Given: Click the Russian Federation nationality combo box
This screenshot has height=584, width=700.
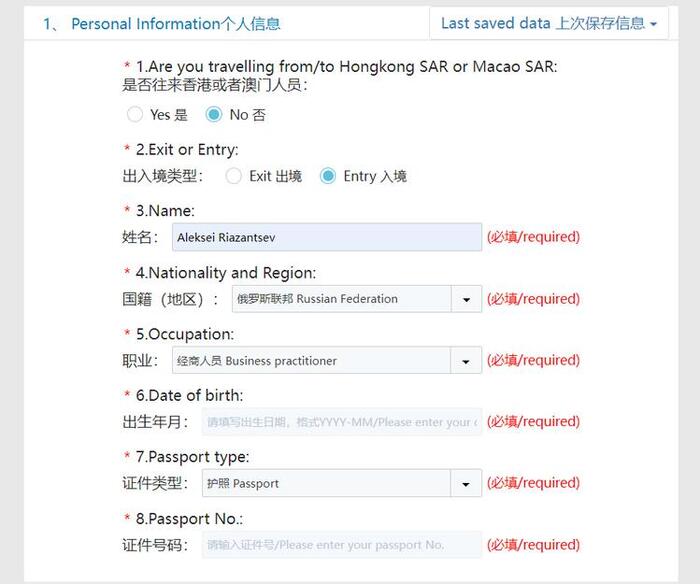Looking at the screenshot, I should 340,299.
